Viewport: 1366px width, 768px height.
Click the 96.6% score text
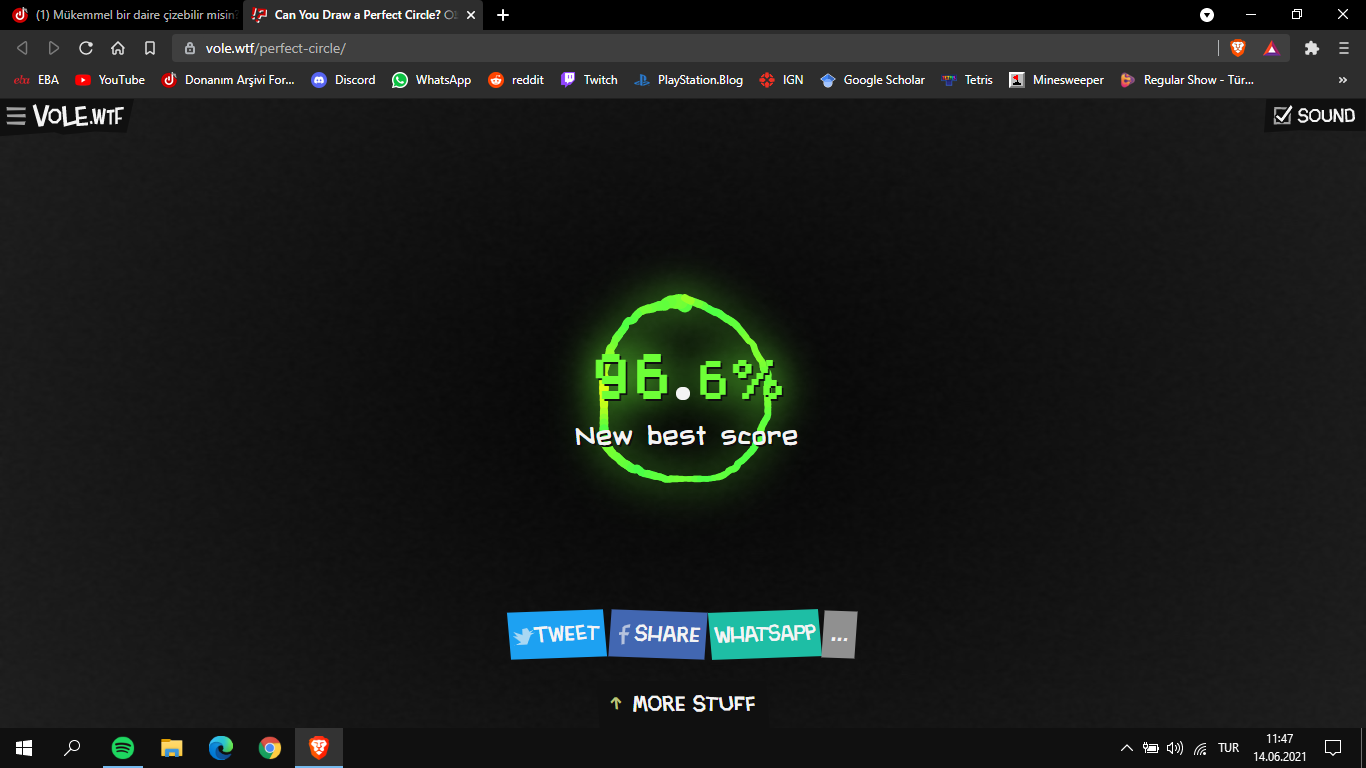point(688,378)
